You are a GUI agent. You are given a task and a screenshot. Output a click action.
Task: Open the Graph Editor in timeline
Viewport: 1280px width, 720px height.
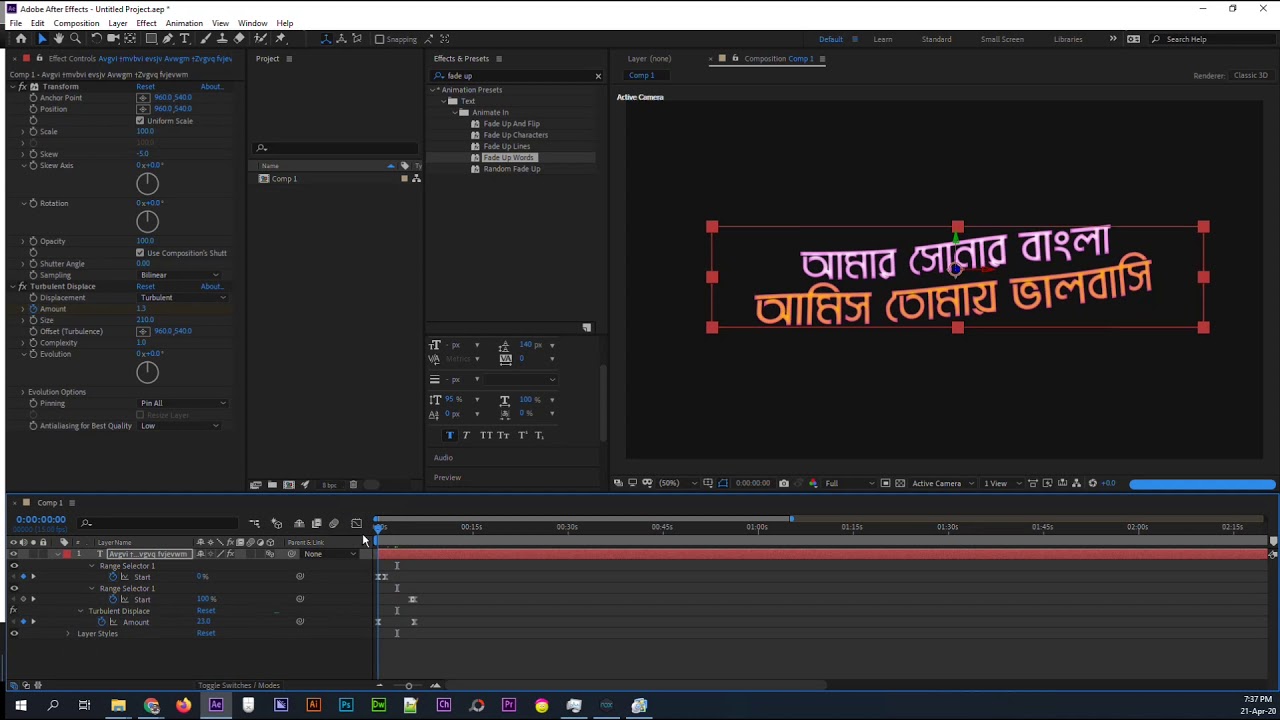pyautogui.click(x=356, y=524)
